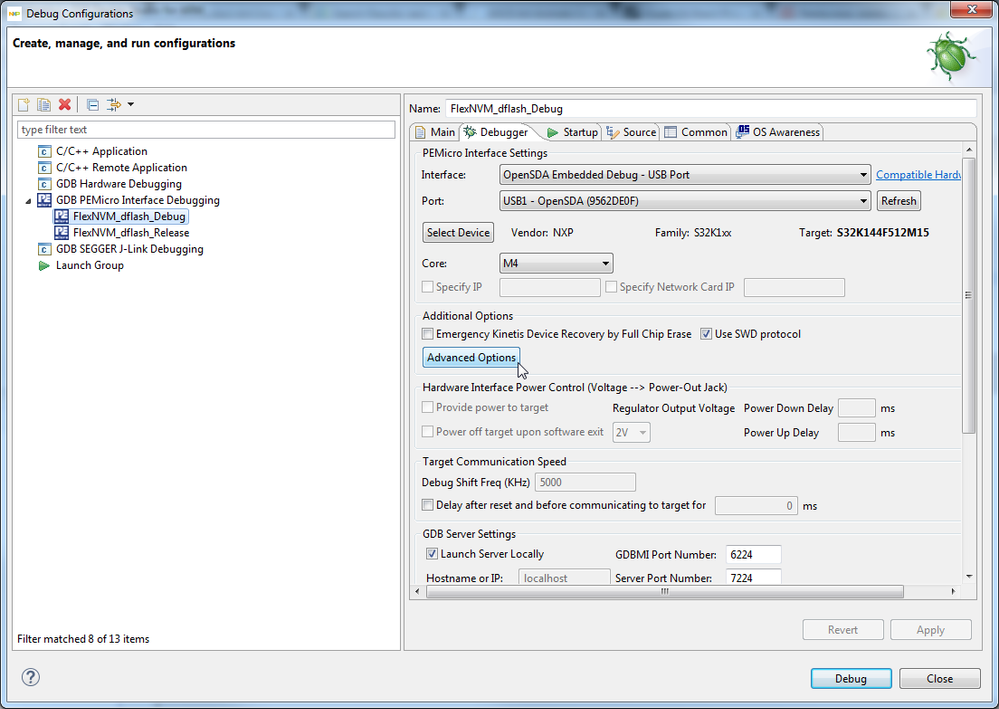Screen dimensions: 999x709
Task: Click the GDBMI Port Number field
Action: 754,554
